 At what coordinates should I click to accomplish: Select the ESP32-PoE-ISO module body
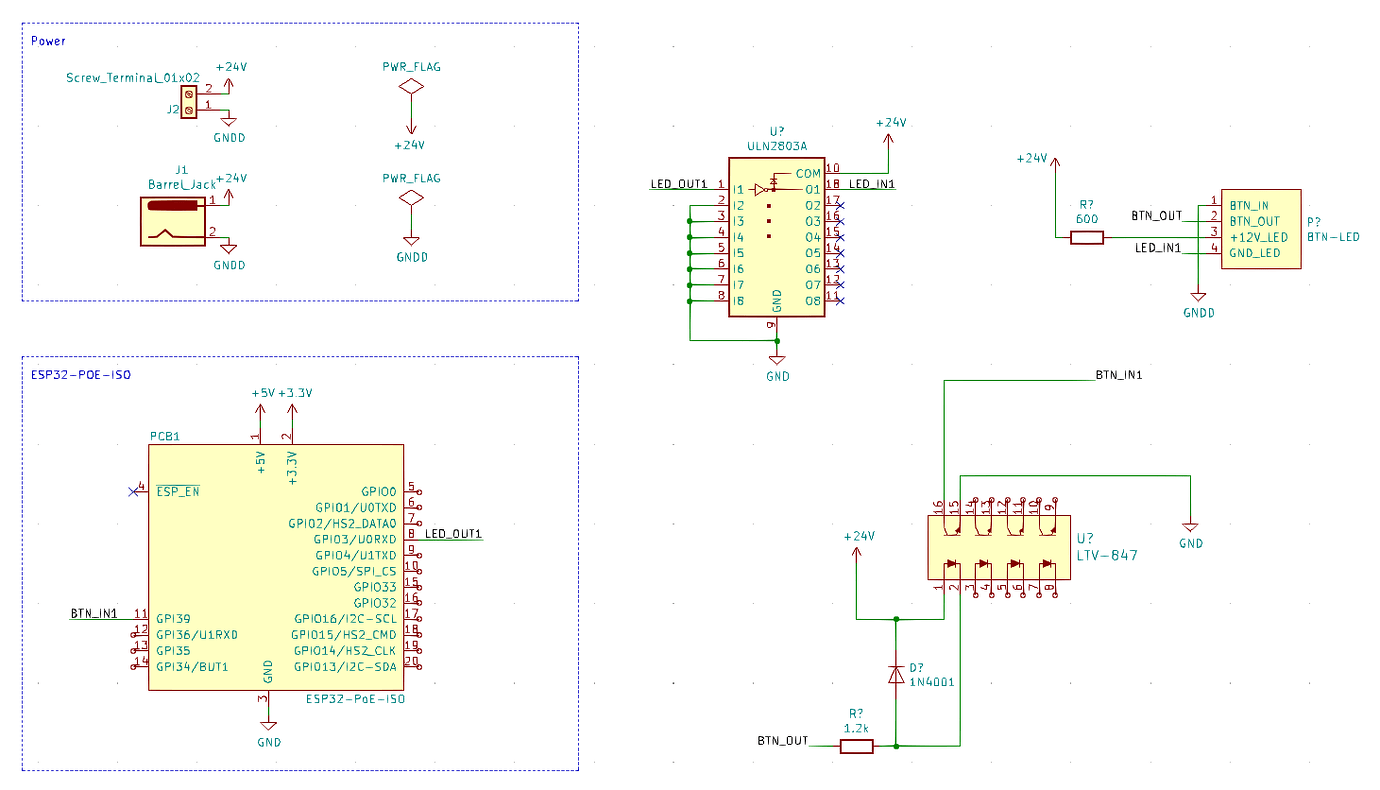tap(276, 567)
